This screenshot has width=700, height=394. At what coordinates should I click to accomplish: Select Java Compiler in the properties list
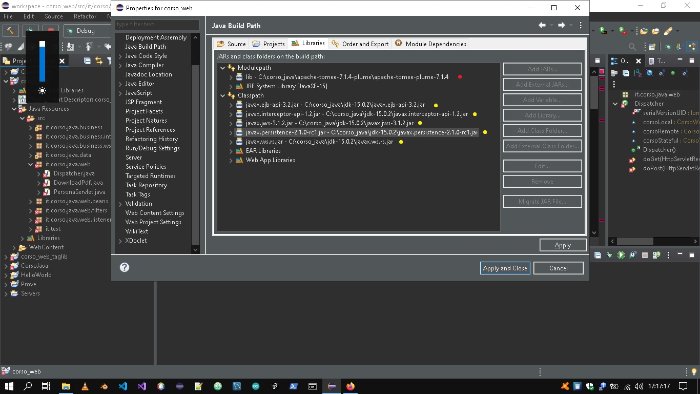point(144,65)
